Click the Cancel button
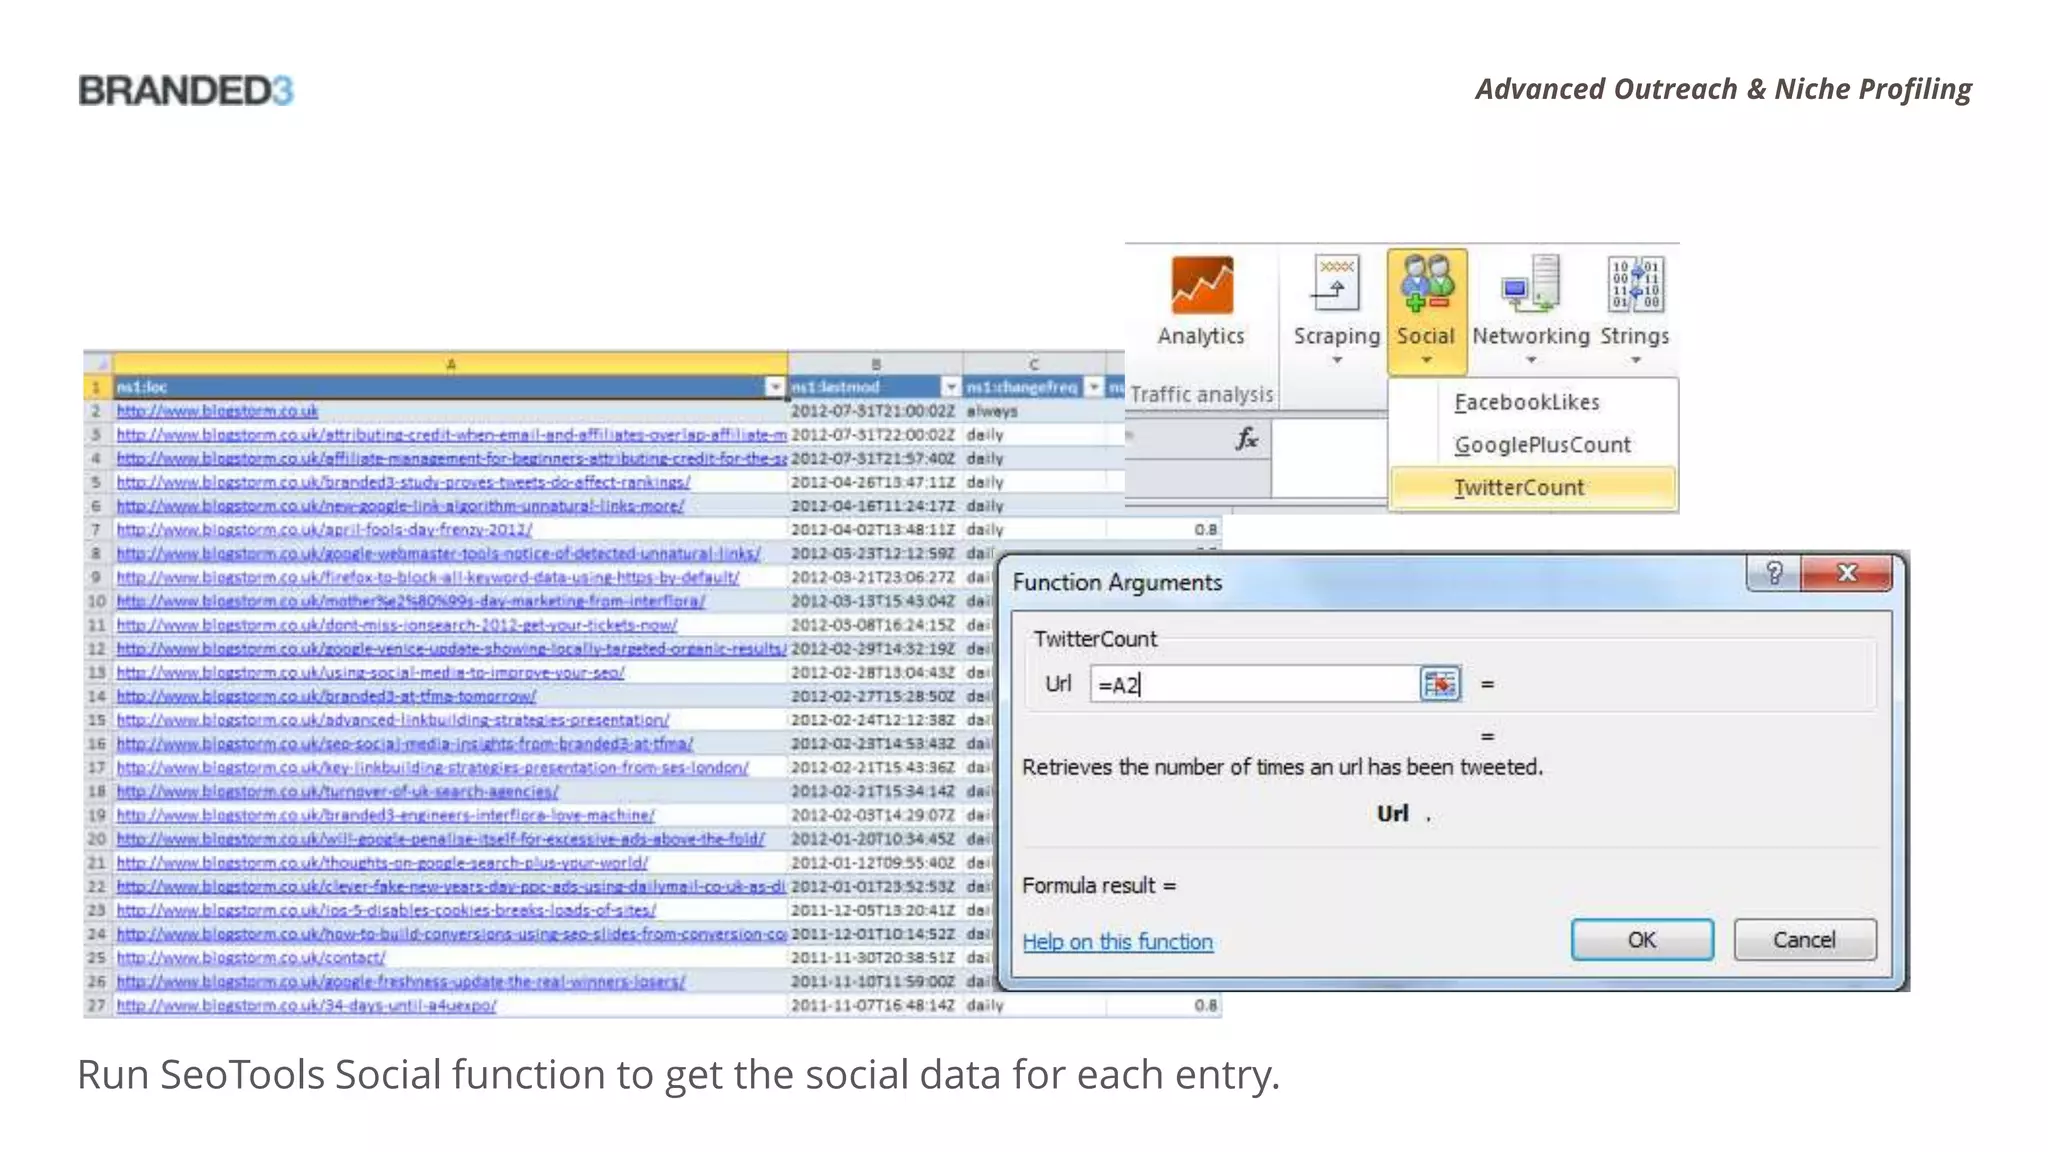This screenshot has height=1152, width=2048. pos(1805,940)
